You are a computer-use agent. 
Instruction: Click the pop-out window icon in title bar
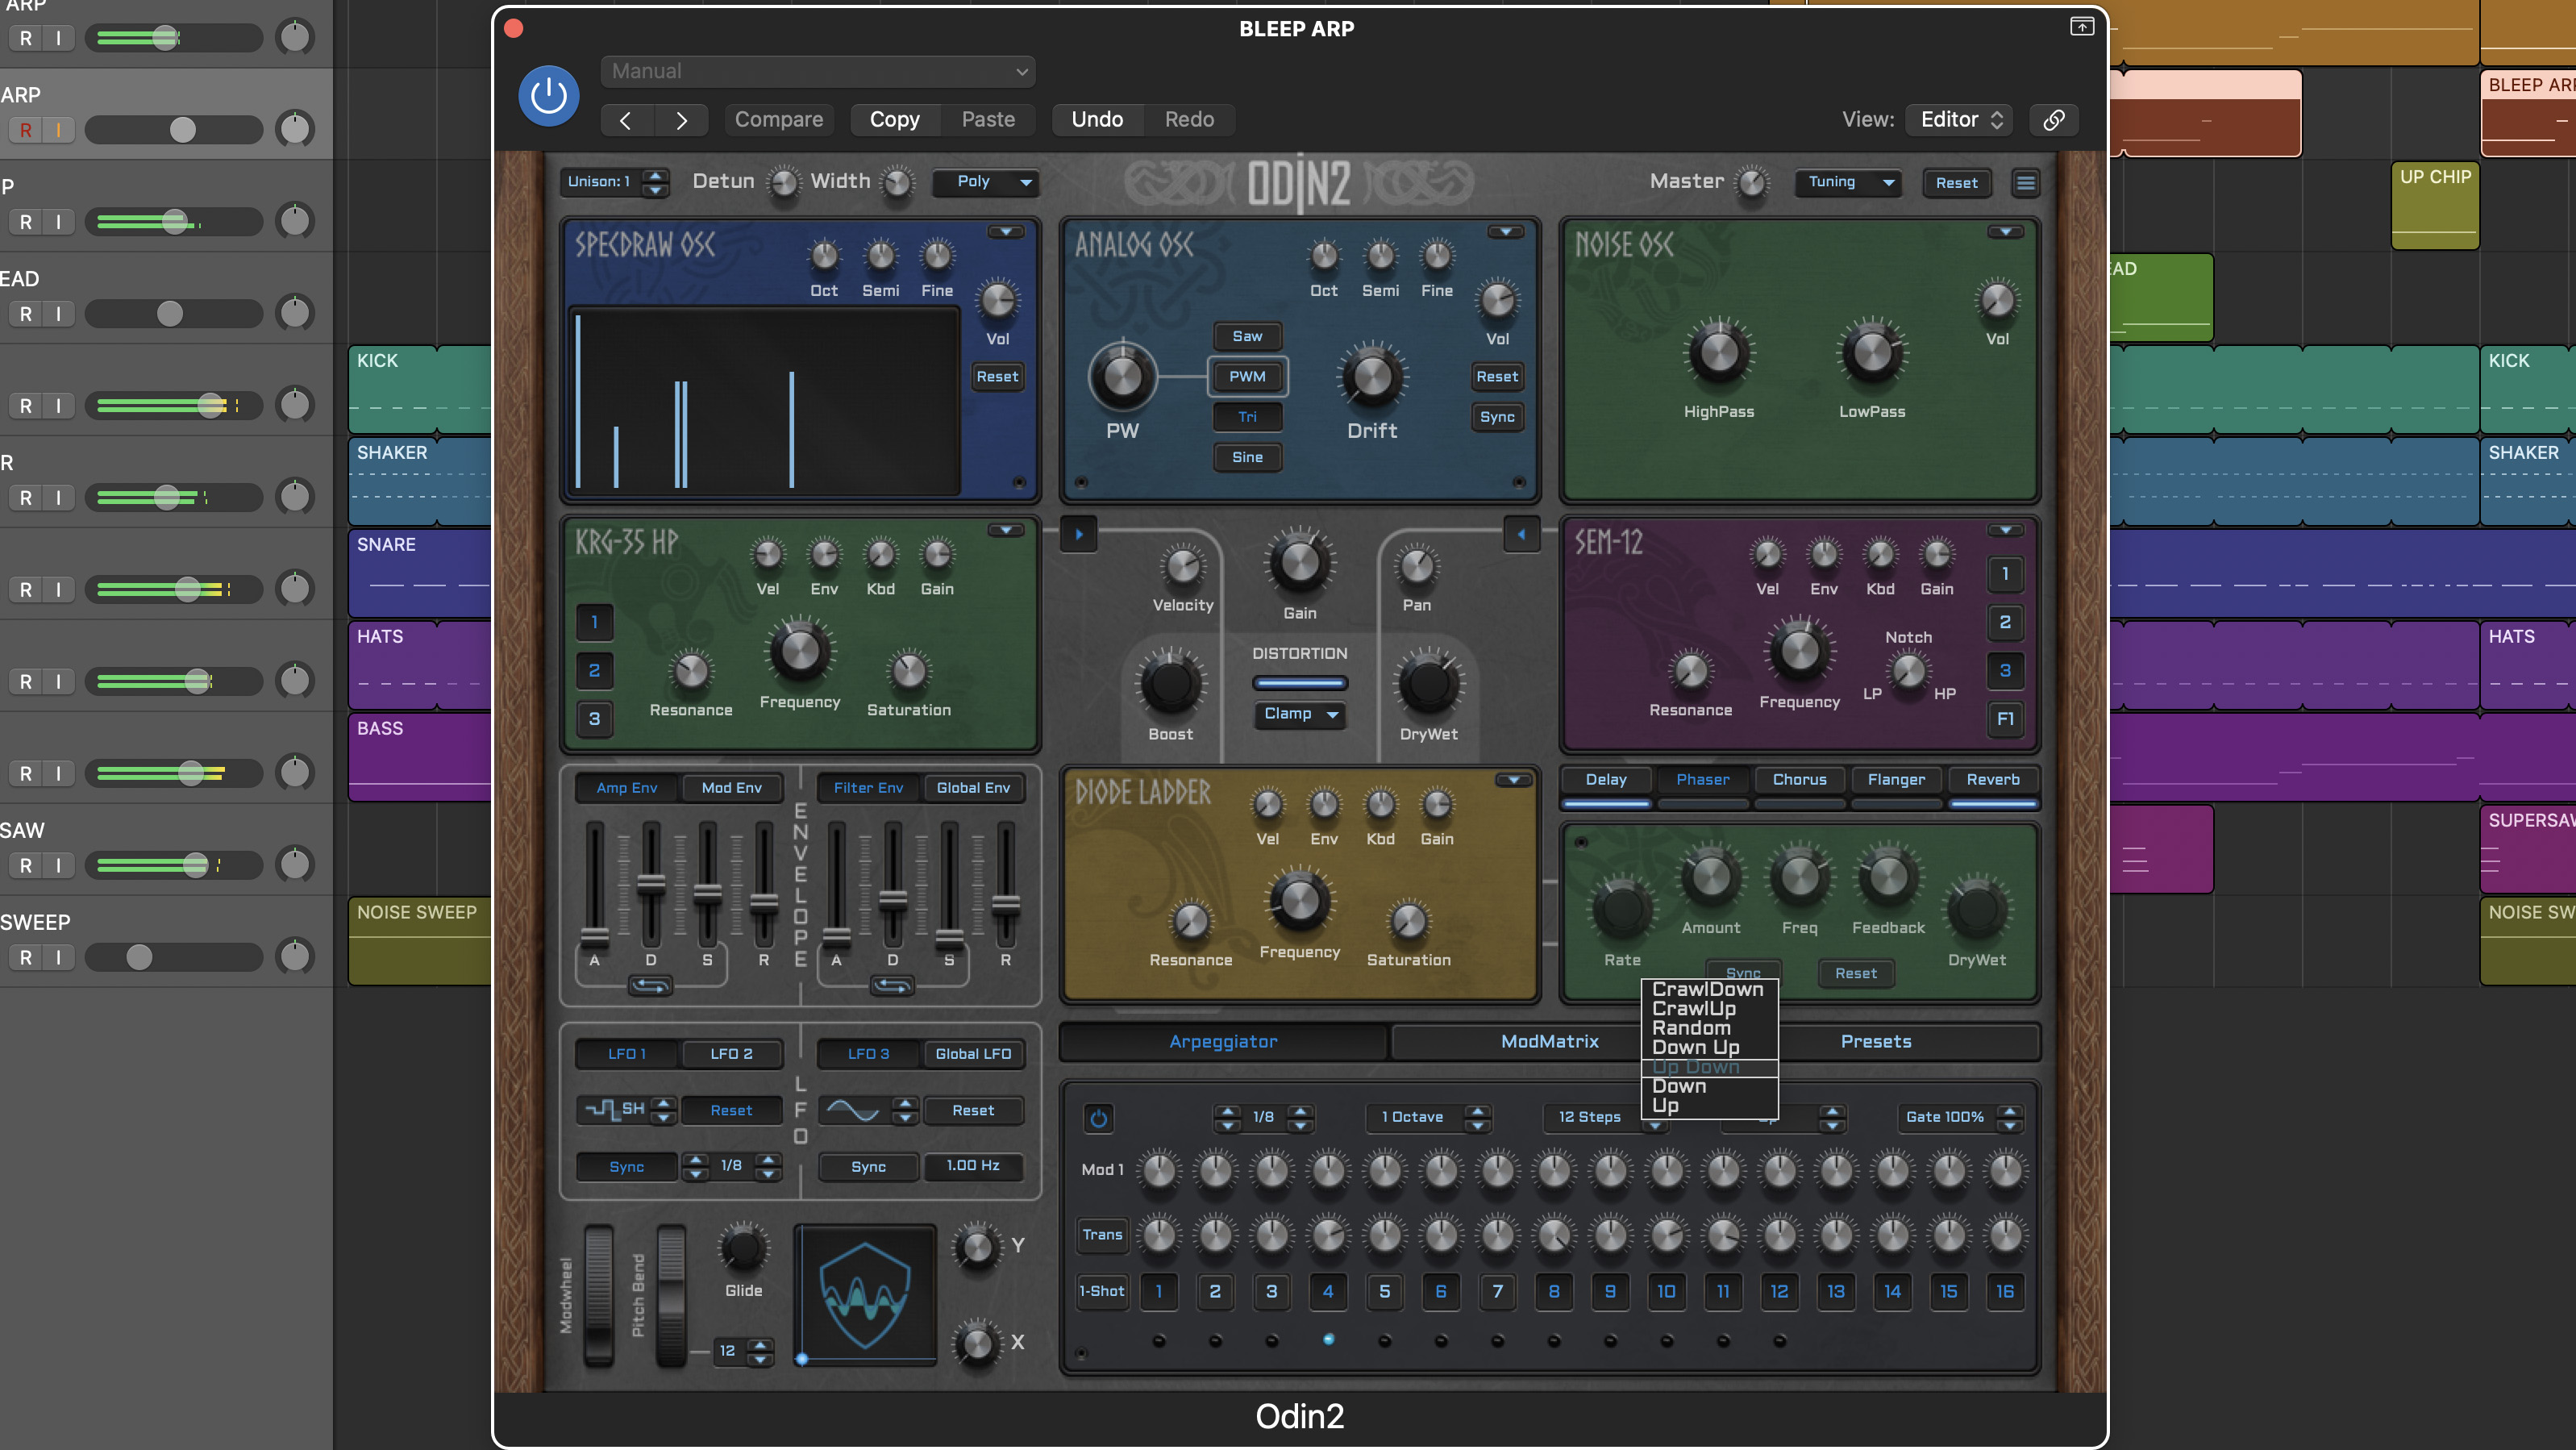click(2081, 27)
